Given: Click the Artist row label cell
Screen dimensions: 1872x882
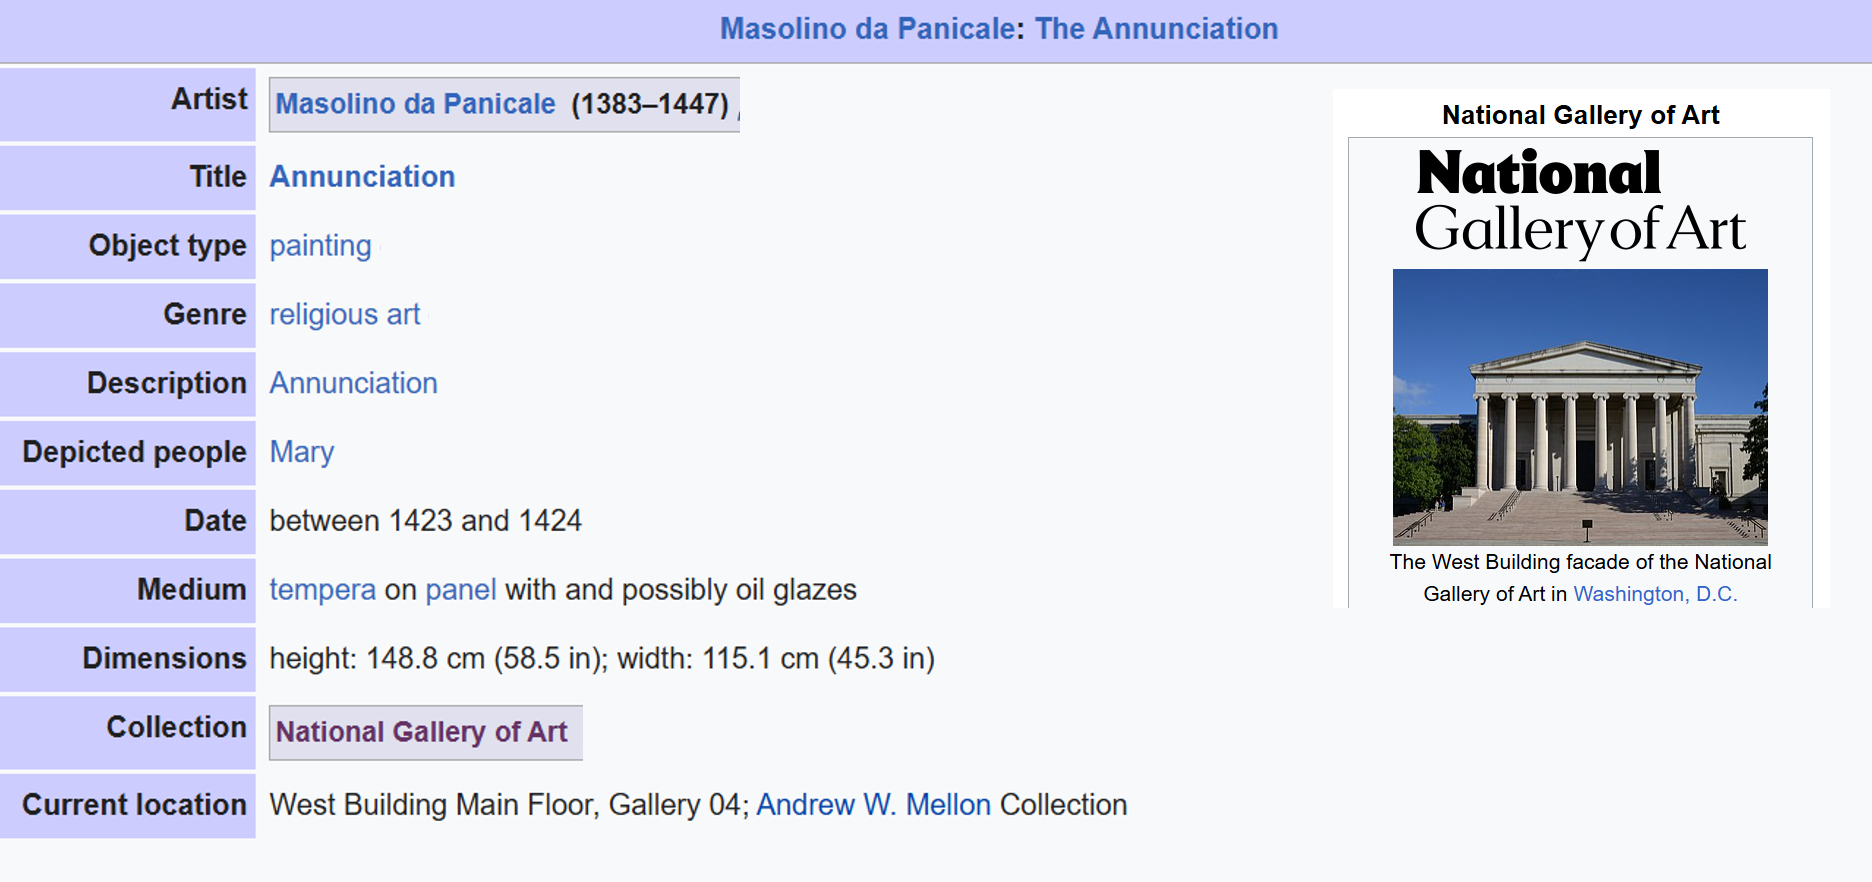Looking at the screenshot, I should [128, 104].
